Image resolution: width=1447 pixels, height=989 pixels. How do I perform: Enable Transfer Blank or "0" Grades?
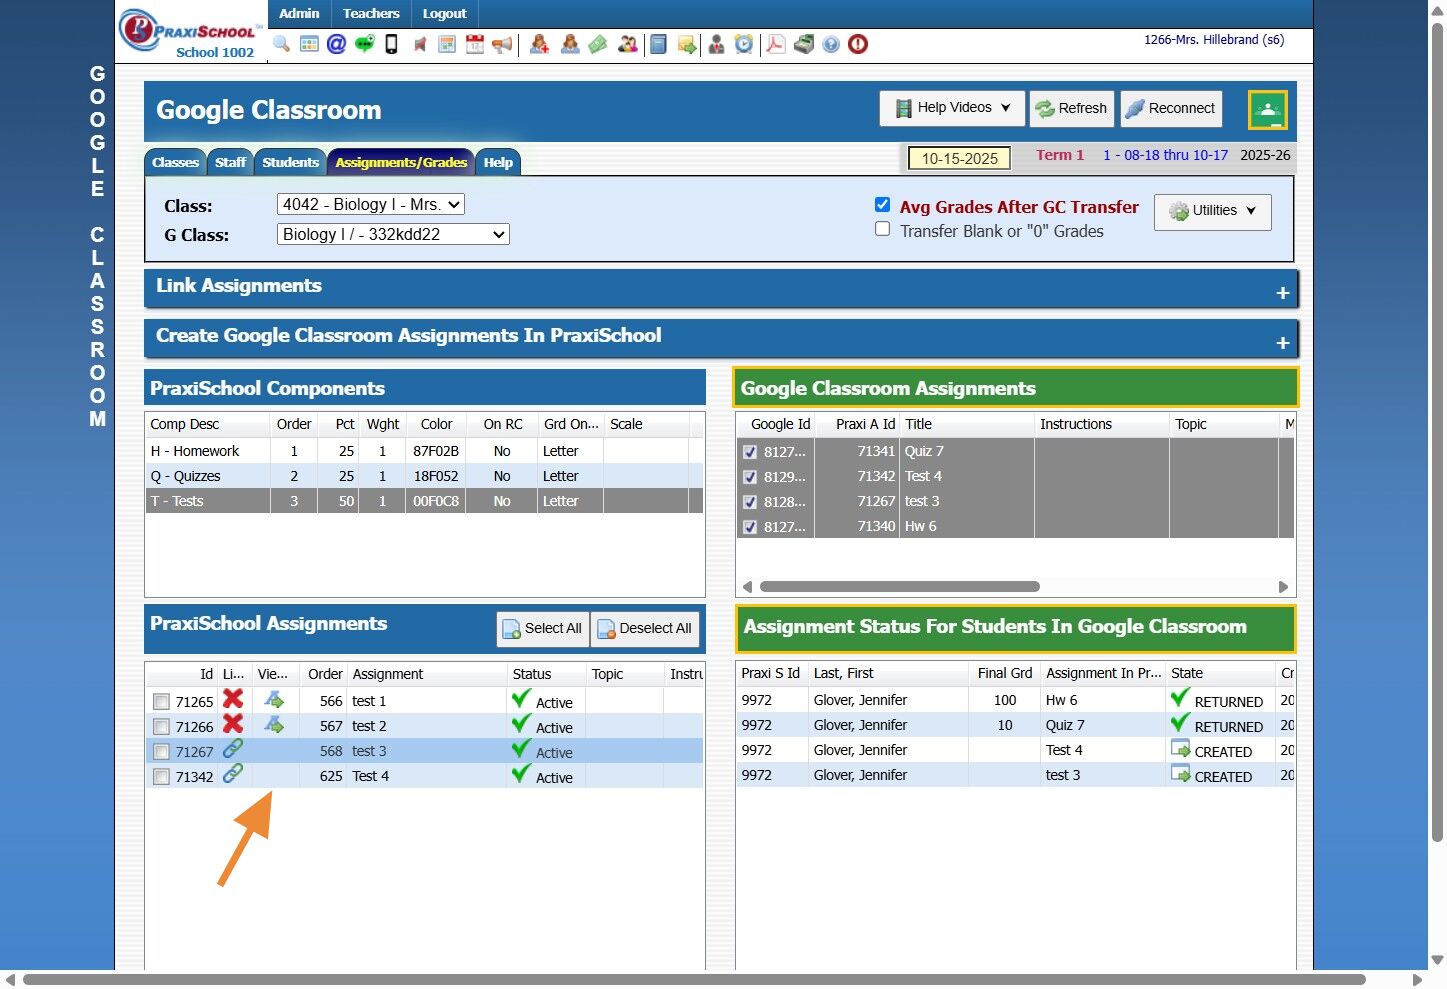point(882,229)
